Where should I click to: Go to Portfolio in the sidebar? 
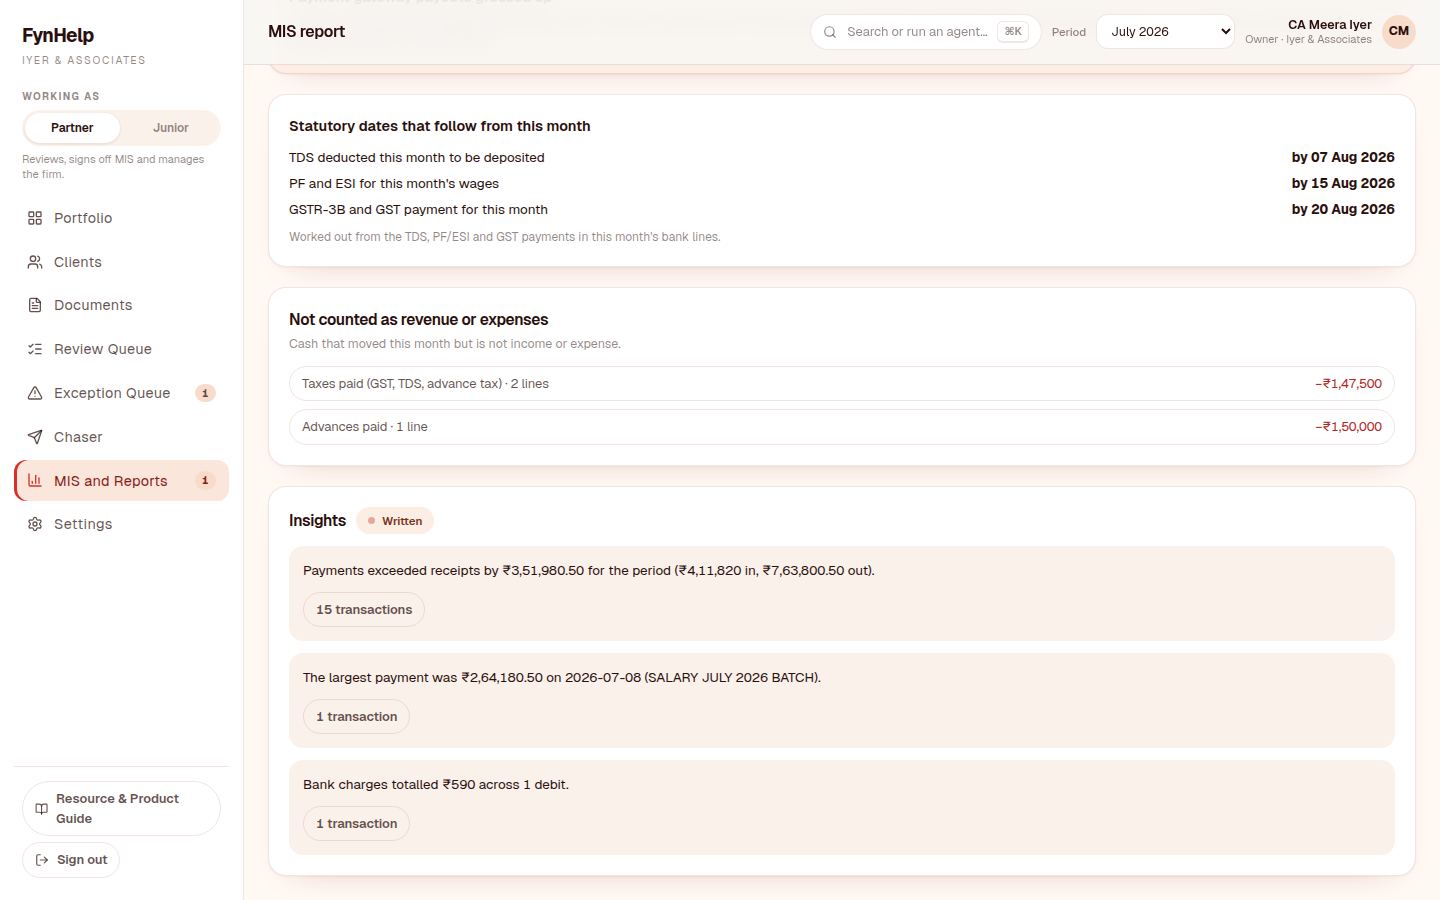(121, 218)
